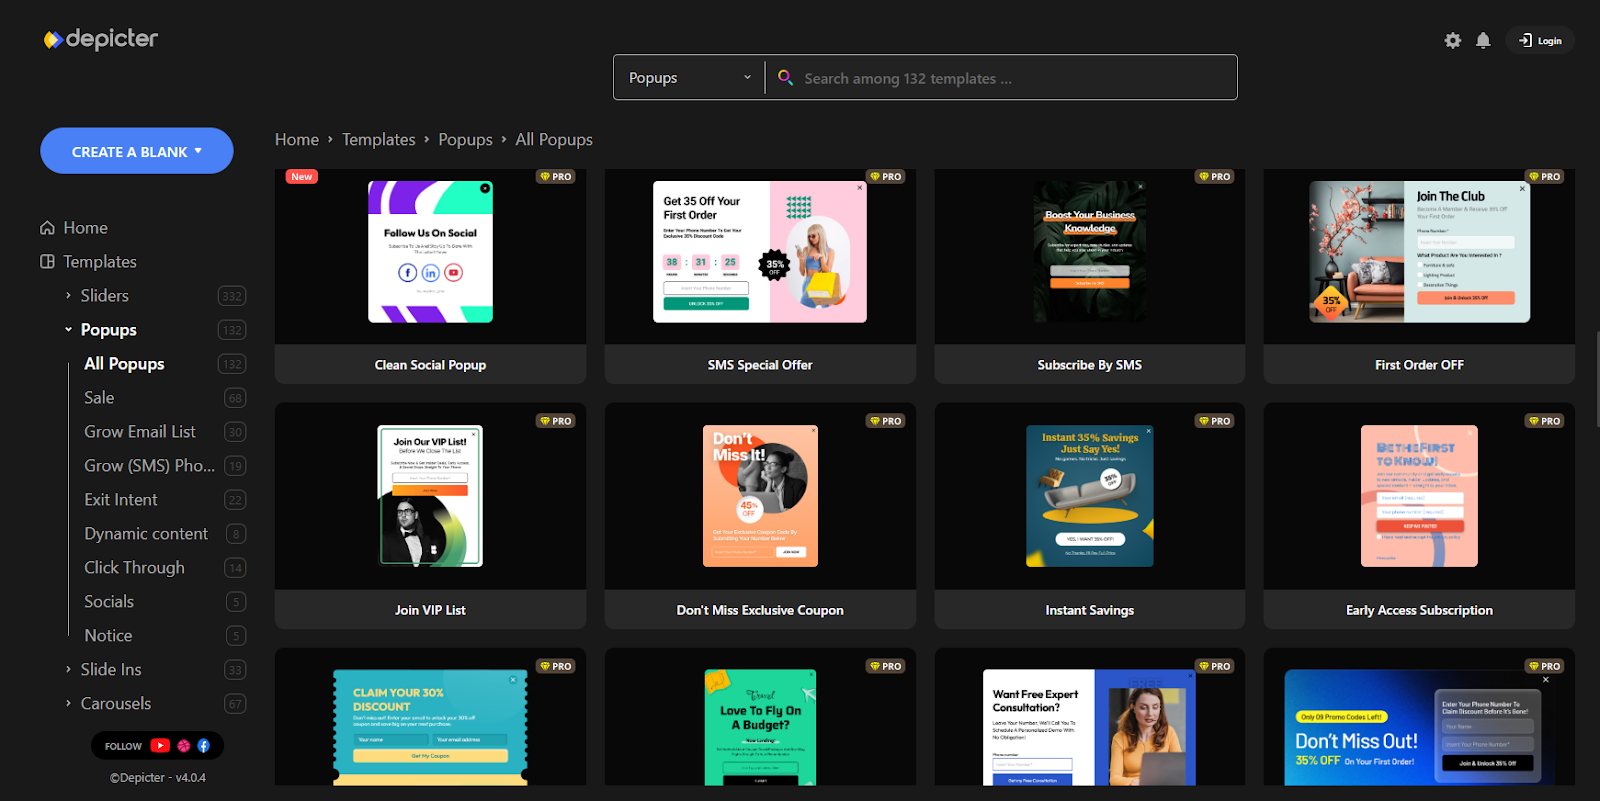Screen dimensions: 1600x801
Task: Click the Clean Social Popup title
Action: 430,365
